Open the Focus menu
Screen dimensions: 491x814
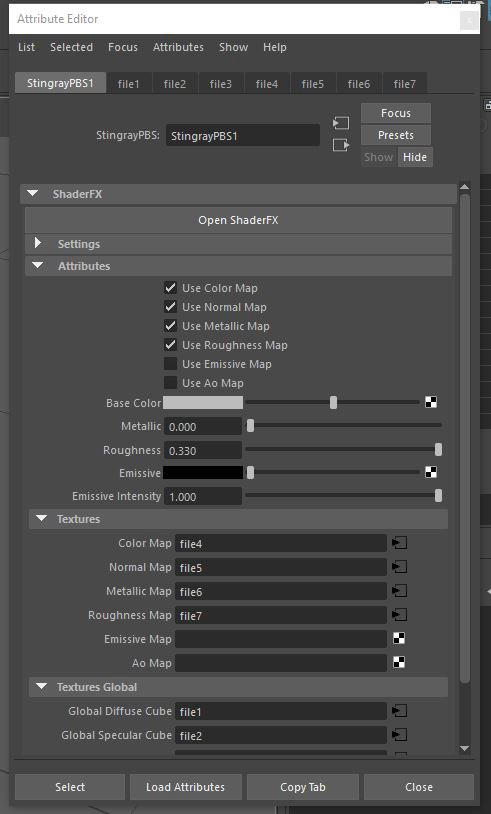(123, 47)
